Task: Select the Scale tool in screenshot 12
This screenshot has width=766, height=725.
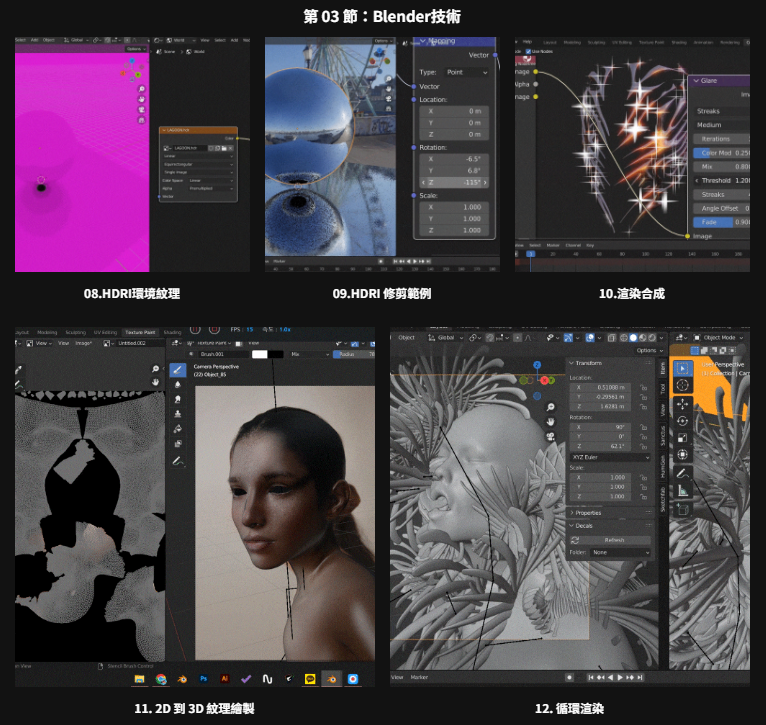Action: pos(682,438)
